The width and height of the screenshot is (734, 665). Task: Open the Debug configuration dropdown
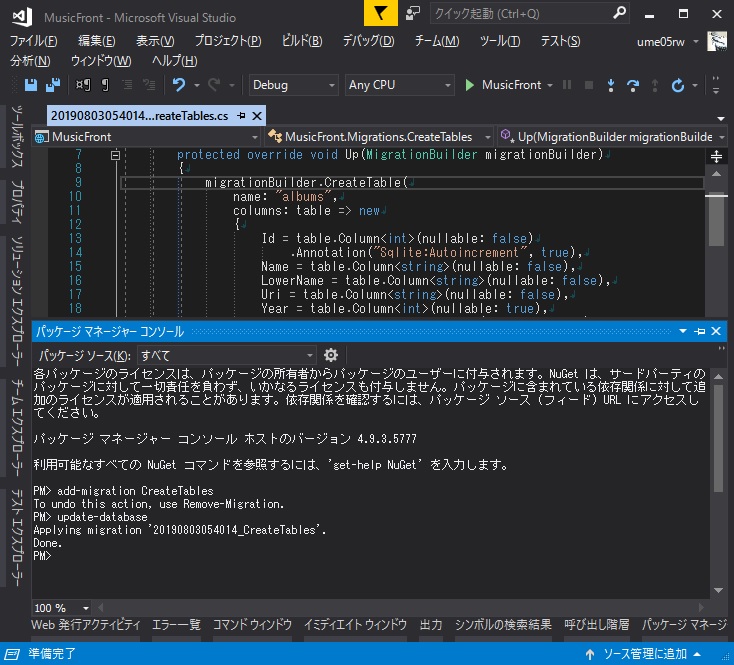294,85
